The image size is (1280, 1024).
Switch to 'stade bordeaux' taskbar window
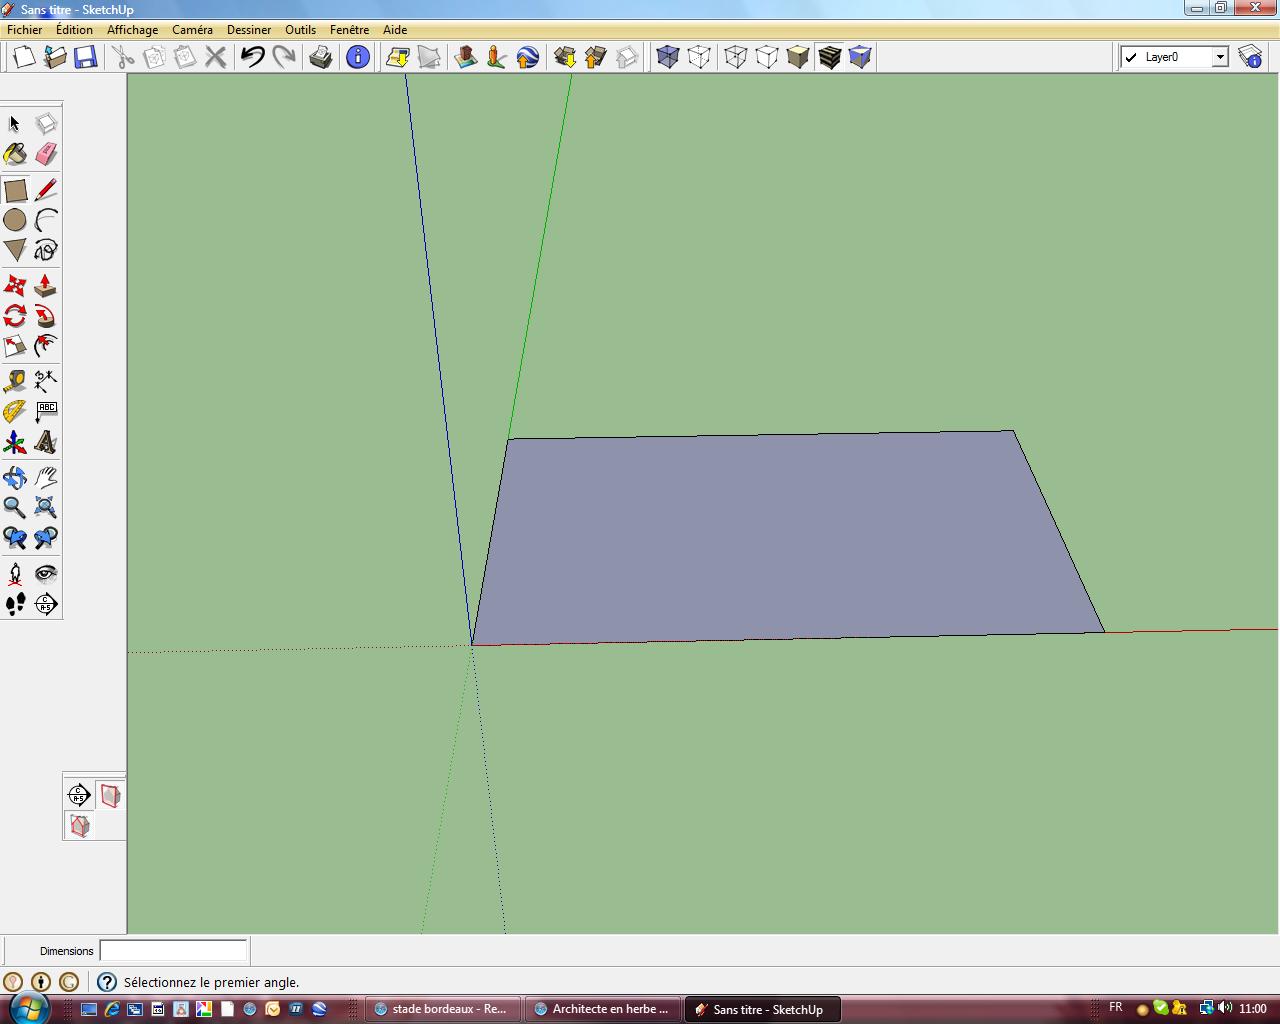click(x=442, y=1009)
